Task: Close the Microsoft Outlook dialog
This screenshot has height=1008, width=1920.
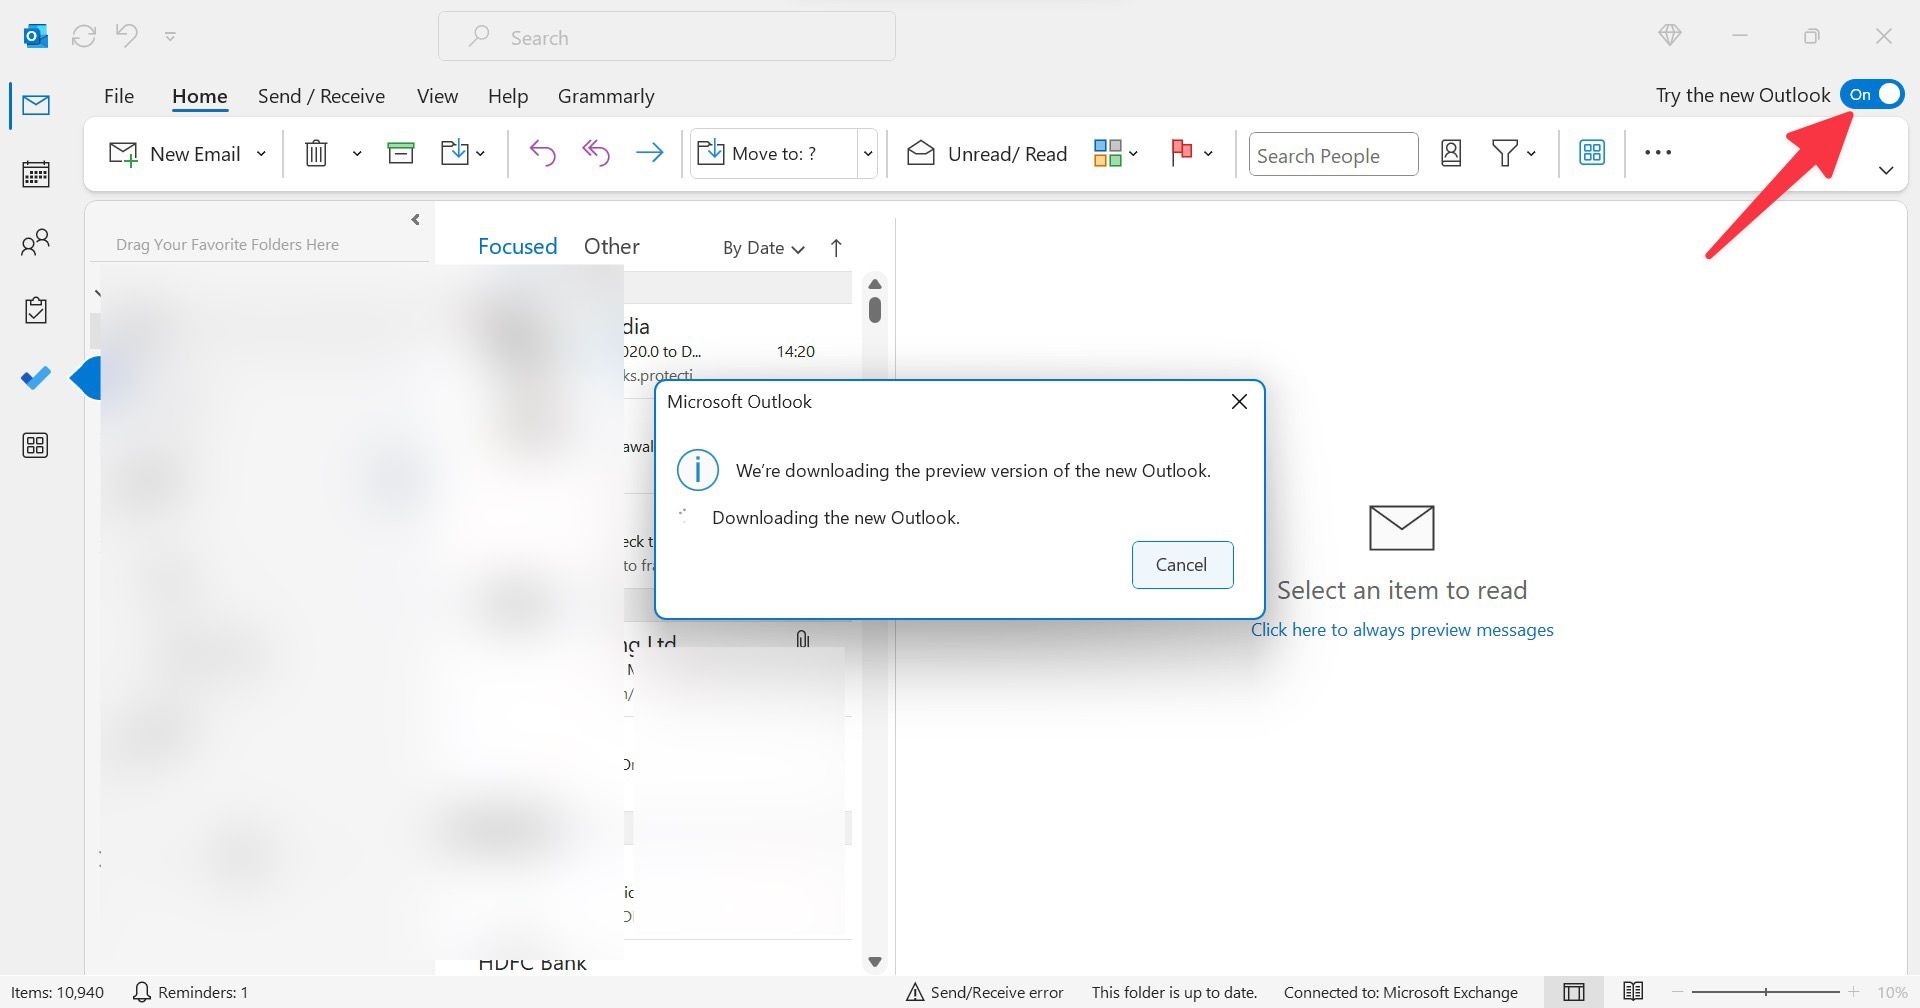Action: click(x=1239, y=401)
